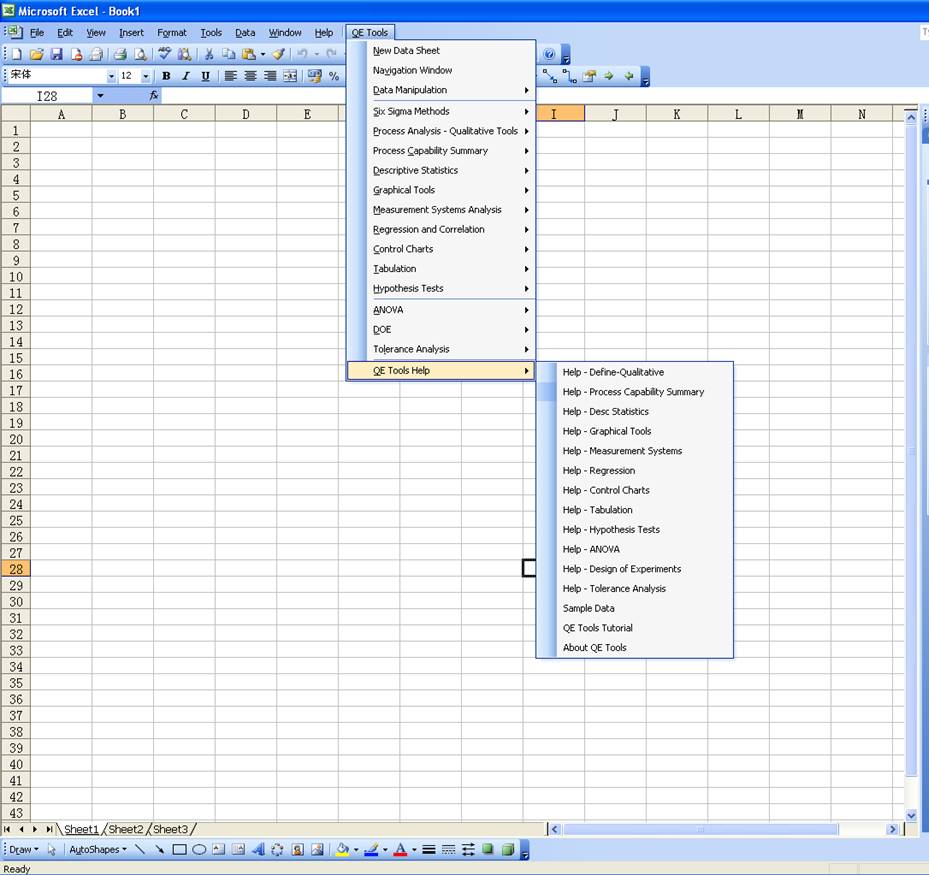Open Print Preview from the toolbar
The width and height of the screenshot is (929, 875).
pos(140,55)
